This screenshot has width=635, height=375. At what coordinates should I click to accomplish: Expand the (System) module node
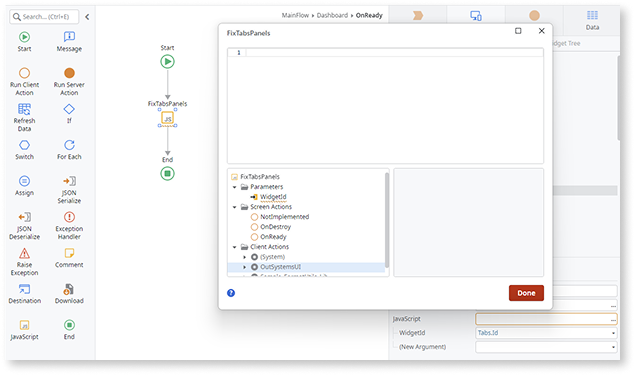pyautogui.click(x=244, y=257)
